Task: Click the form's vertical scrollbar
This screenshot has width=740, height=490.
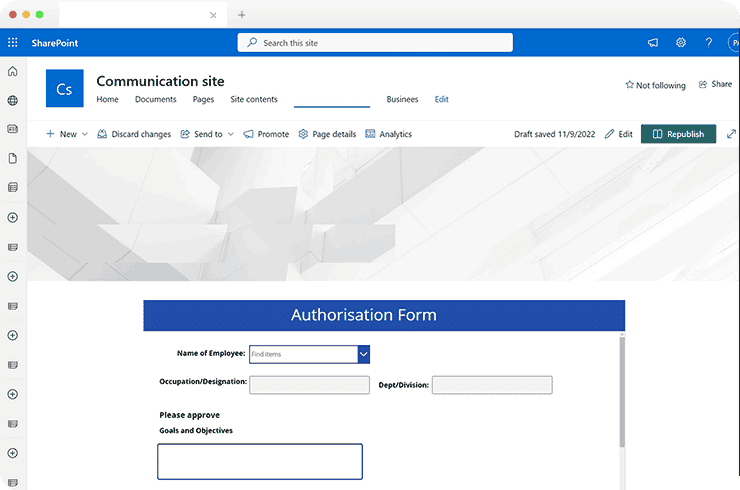Action: 621,392
